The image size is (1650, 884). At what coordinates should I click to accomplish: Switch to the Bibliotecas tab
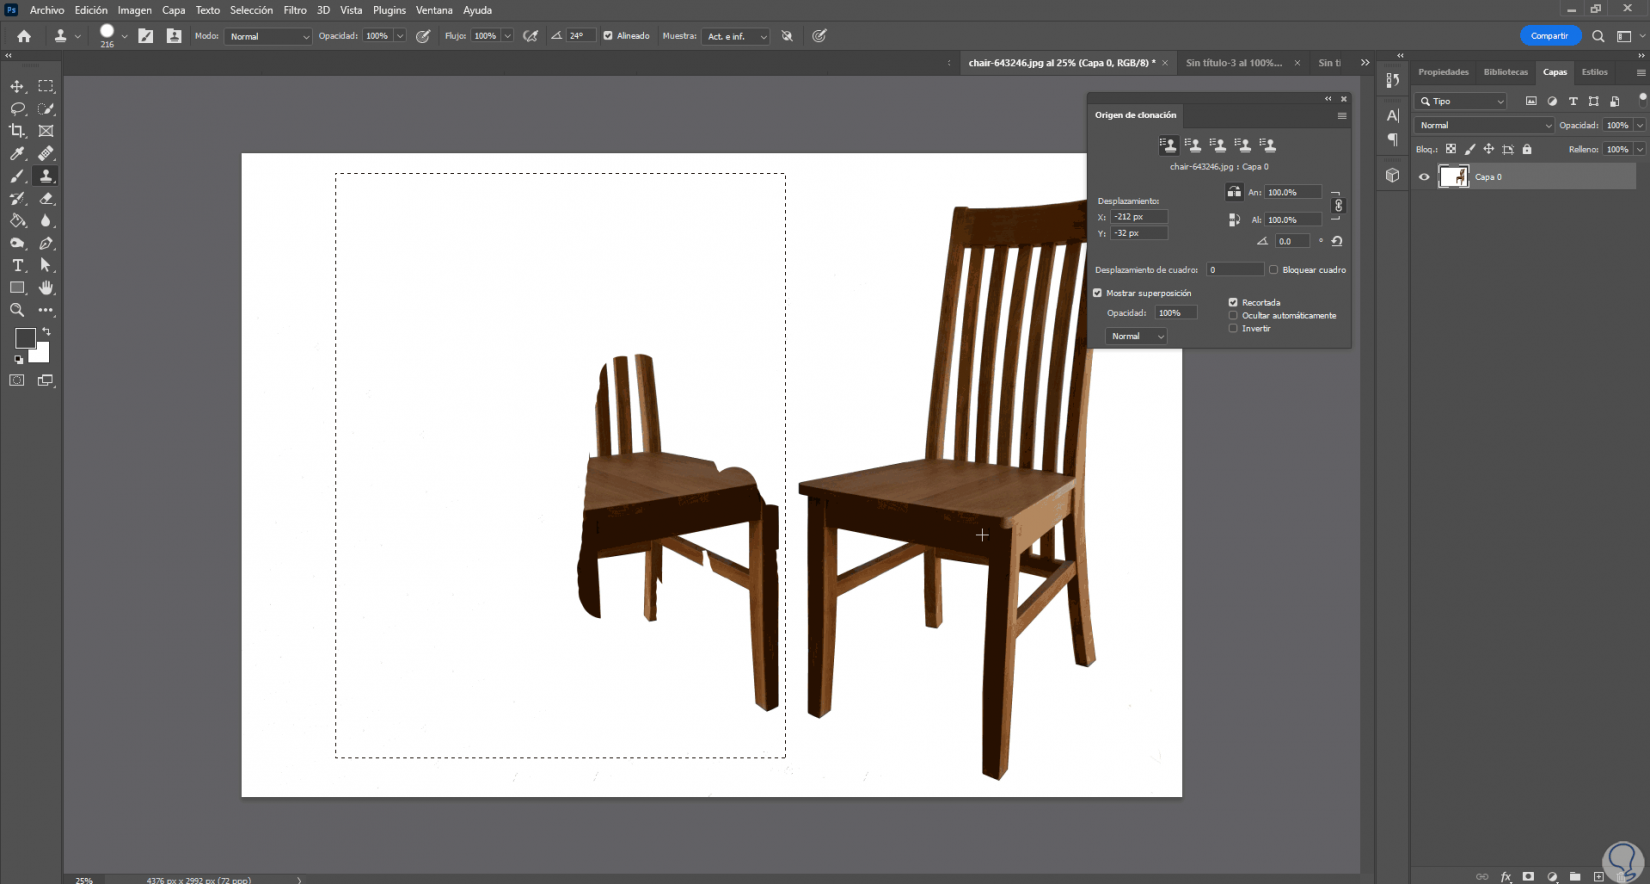click(1505, 72)
